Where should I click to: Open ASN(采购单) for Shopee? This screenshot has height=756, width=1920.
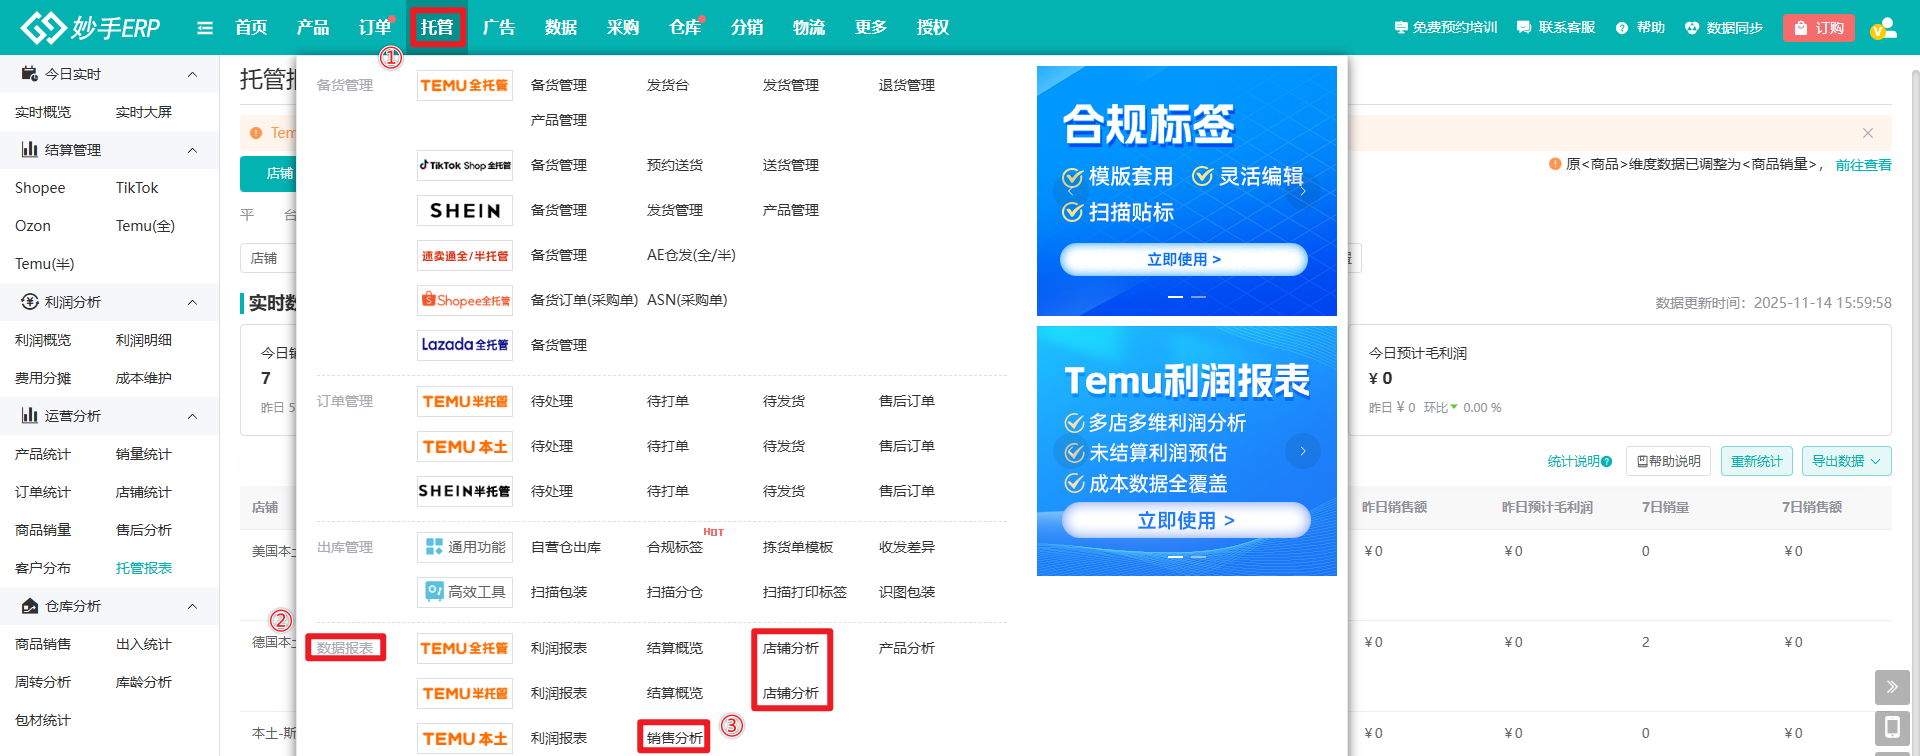tap(687, 300)
